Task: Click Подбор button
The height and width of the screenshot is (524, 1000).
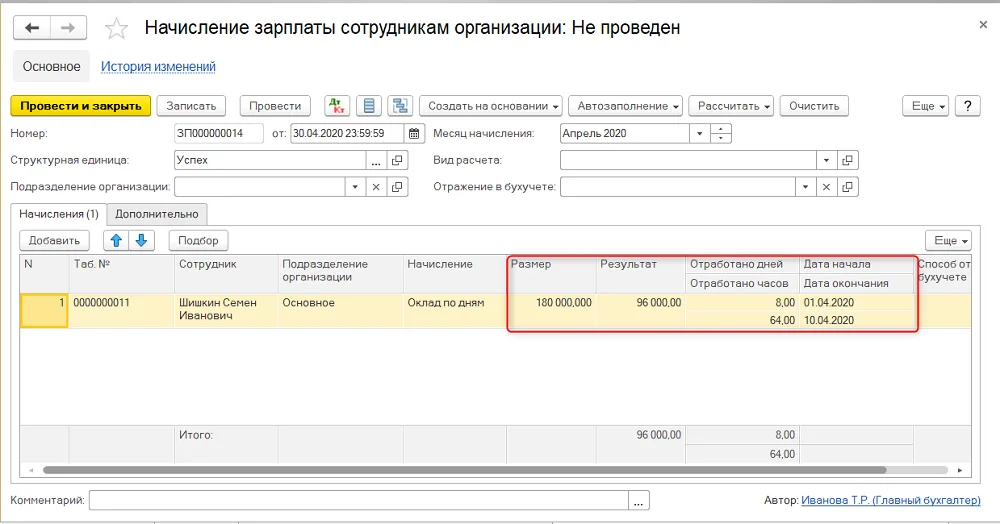Action: (198, 240)
